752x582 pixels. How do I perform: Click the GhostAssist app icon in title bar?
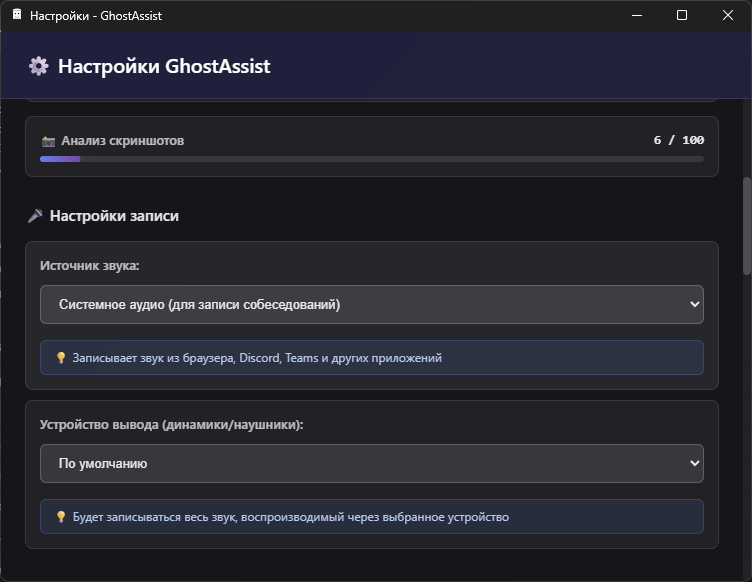pos(16,15)
